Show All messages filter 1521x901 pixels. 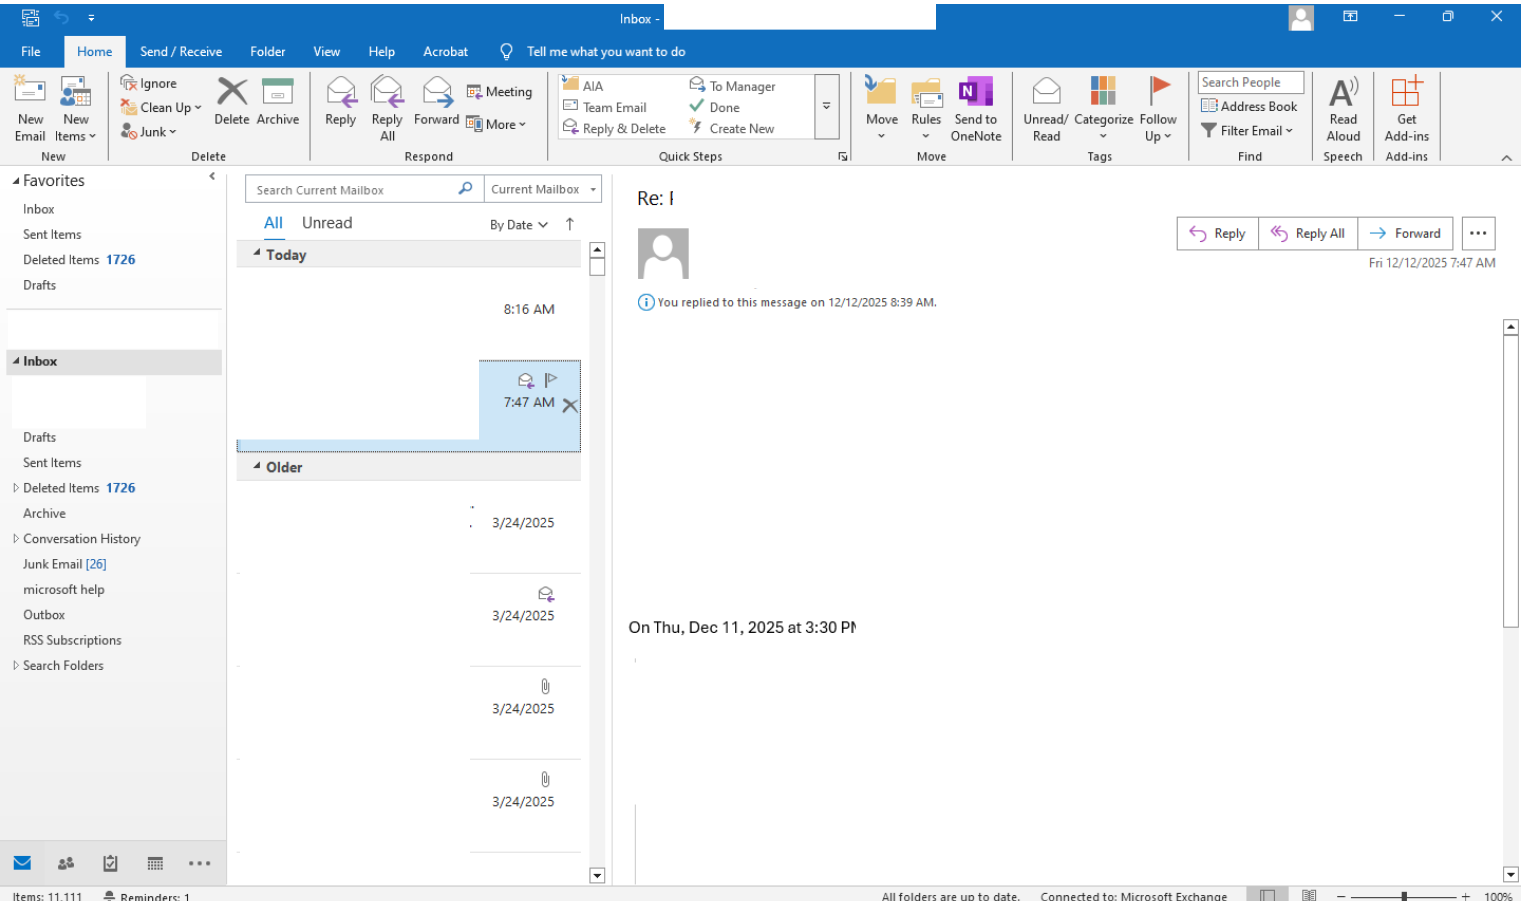coord(273,223)
